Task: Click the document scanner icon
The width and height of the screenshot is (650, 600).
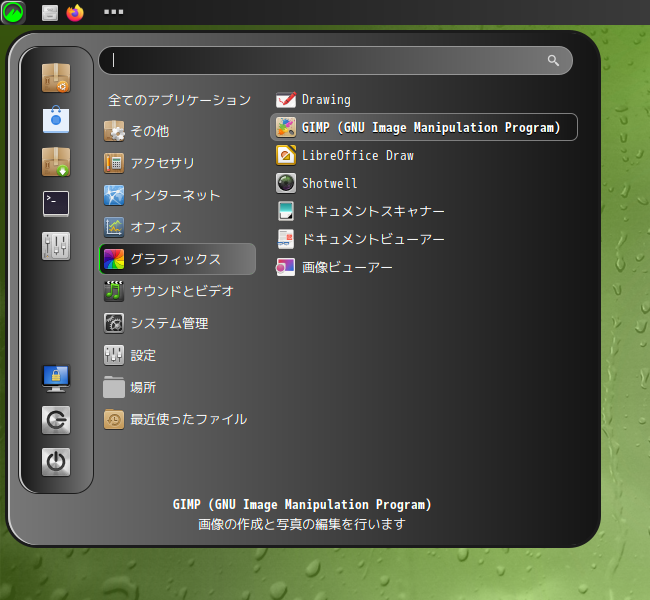Action: click(x=286, y=211)
